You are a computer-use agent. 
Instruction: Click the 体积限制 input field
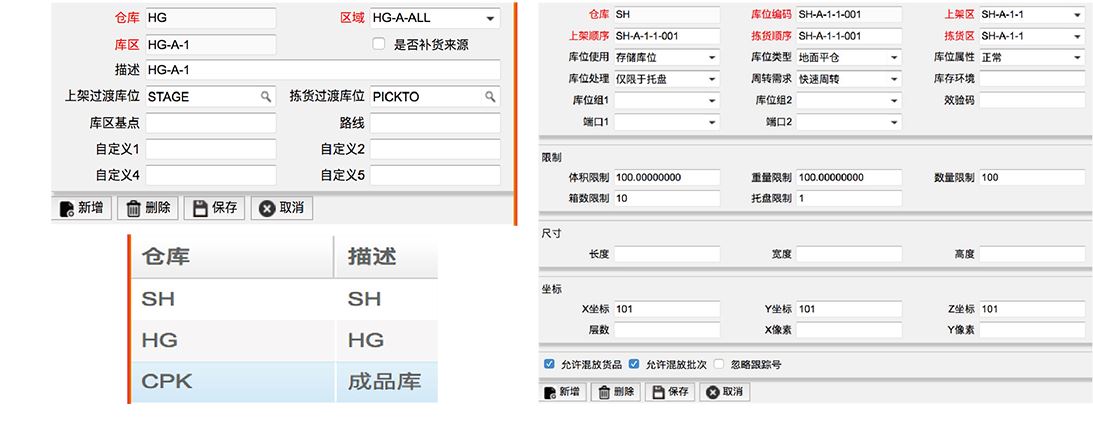point(666,178)
